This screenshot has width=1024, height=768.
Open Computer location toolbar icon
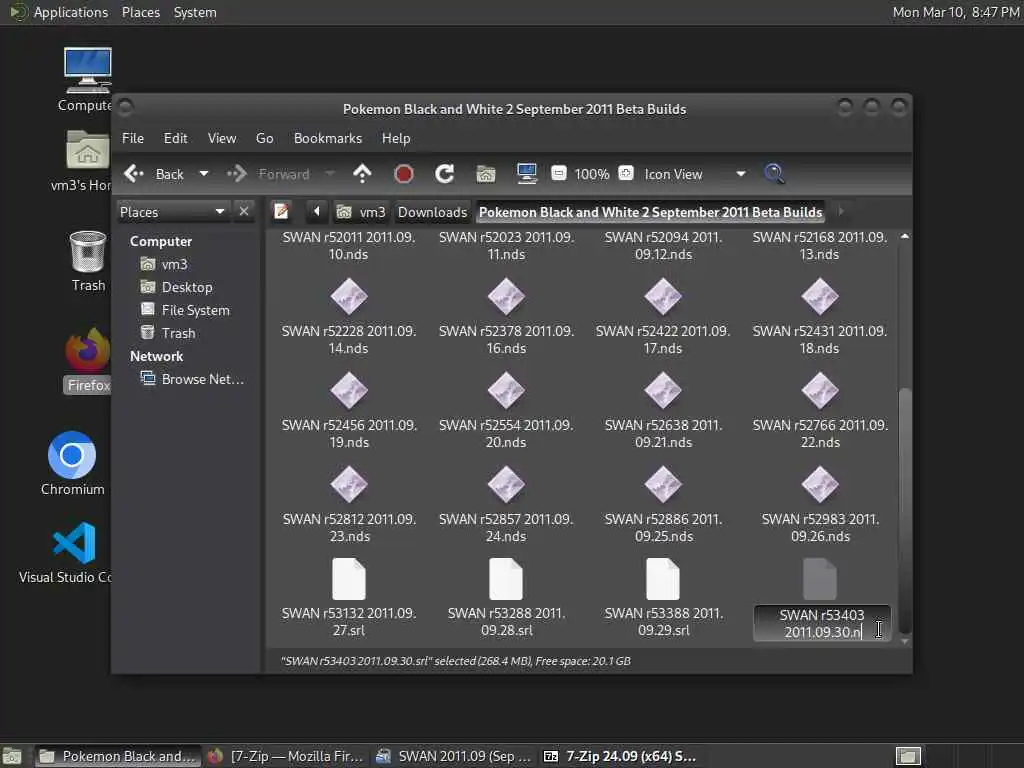pyautogui.click(x=526, y=174)
